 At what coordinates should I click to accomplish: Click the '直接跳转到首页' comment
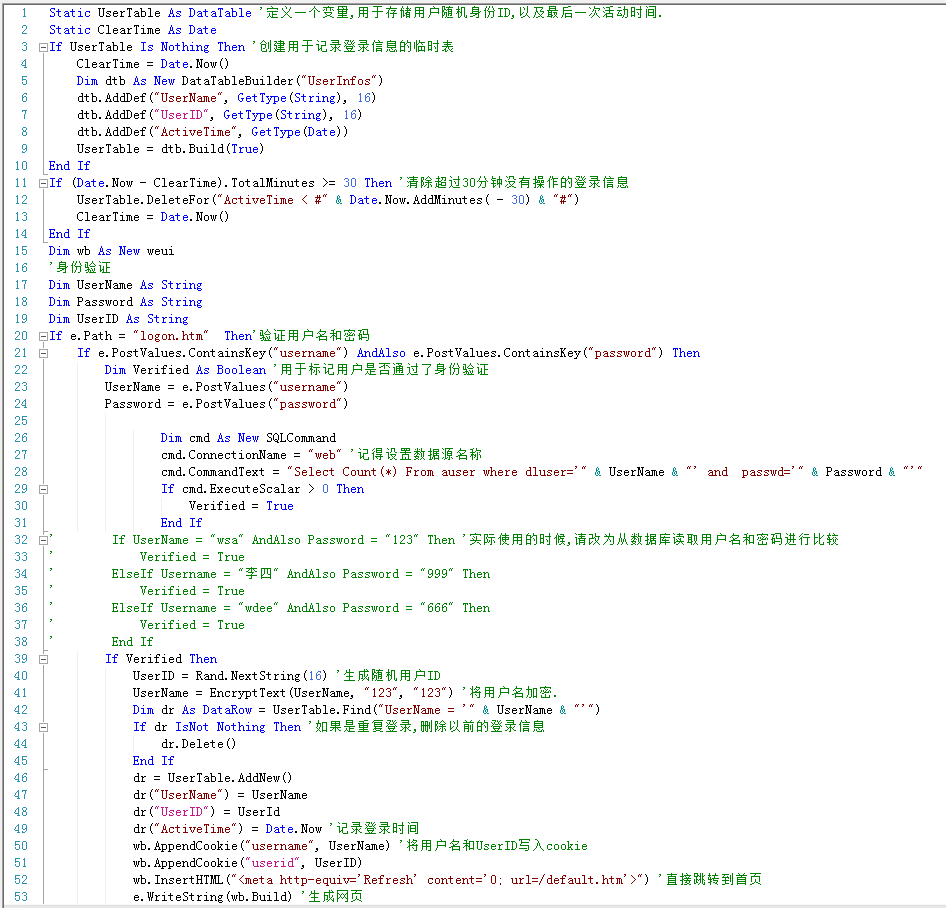click(x=710, y=880)
